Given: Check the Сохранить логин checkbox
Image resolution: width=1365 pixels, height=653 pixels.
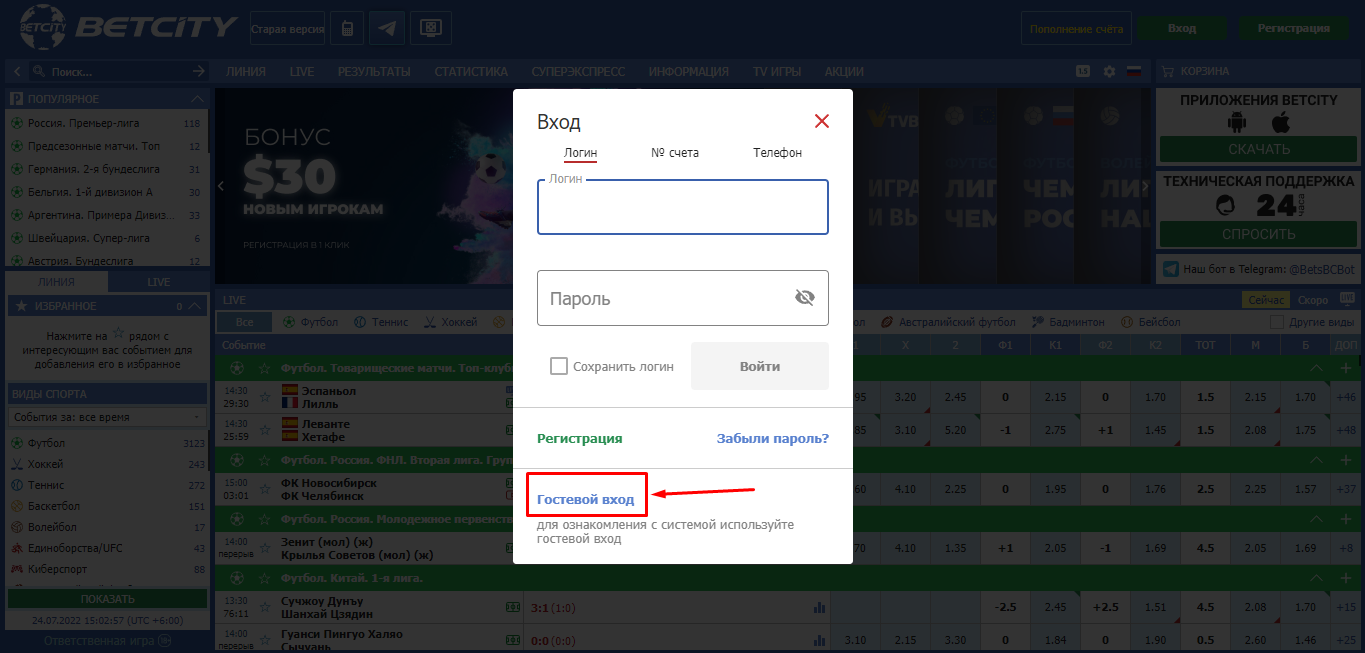Looking at the screenshot, I should [x=559, y=366].
